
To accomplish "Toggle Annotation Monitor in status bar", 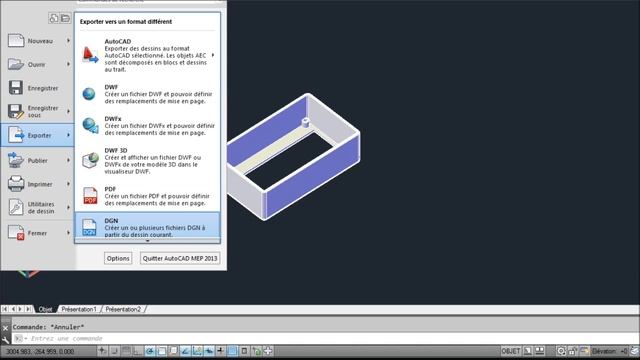I will tap(268, 351).
